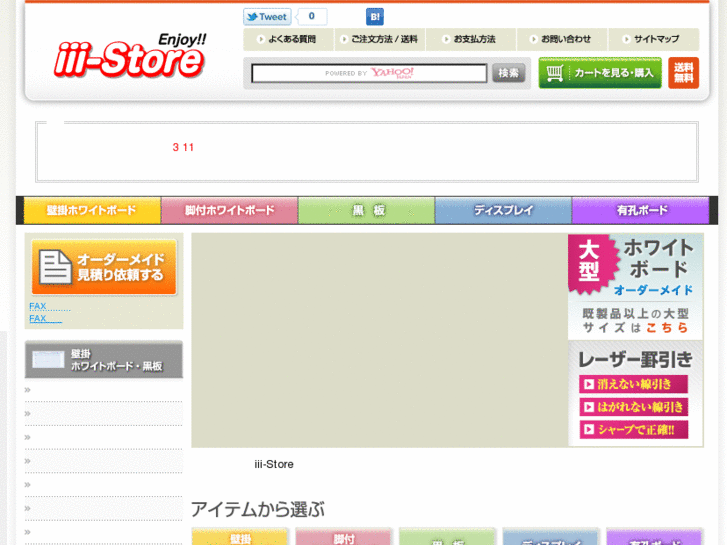Open ご注文方法 / 送料 page
The width and height of the screenshot is (727, 545).
click(379, 39)
